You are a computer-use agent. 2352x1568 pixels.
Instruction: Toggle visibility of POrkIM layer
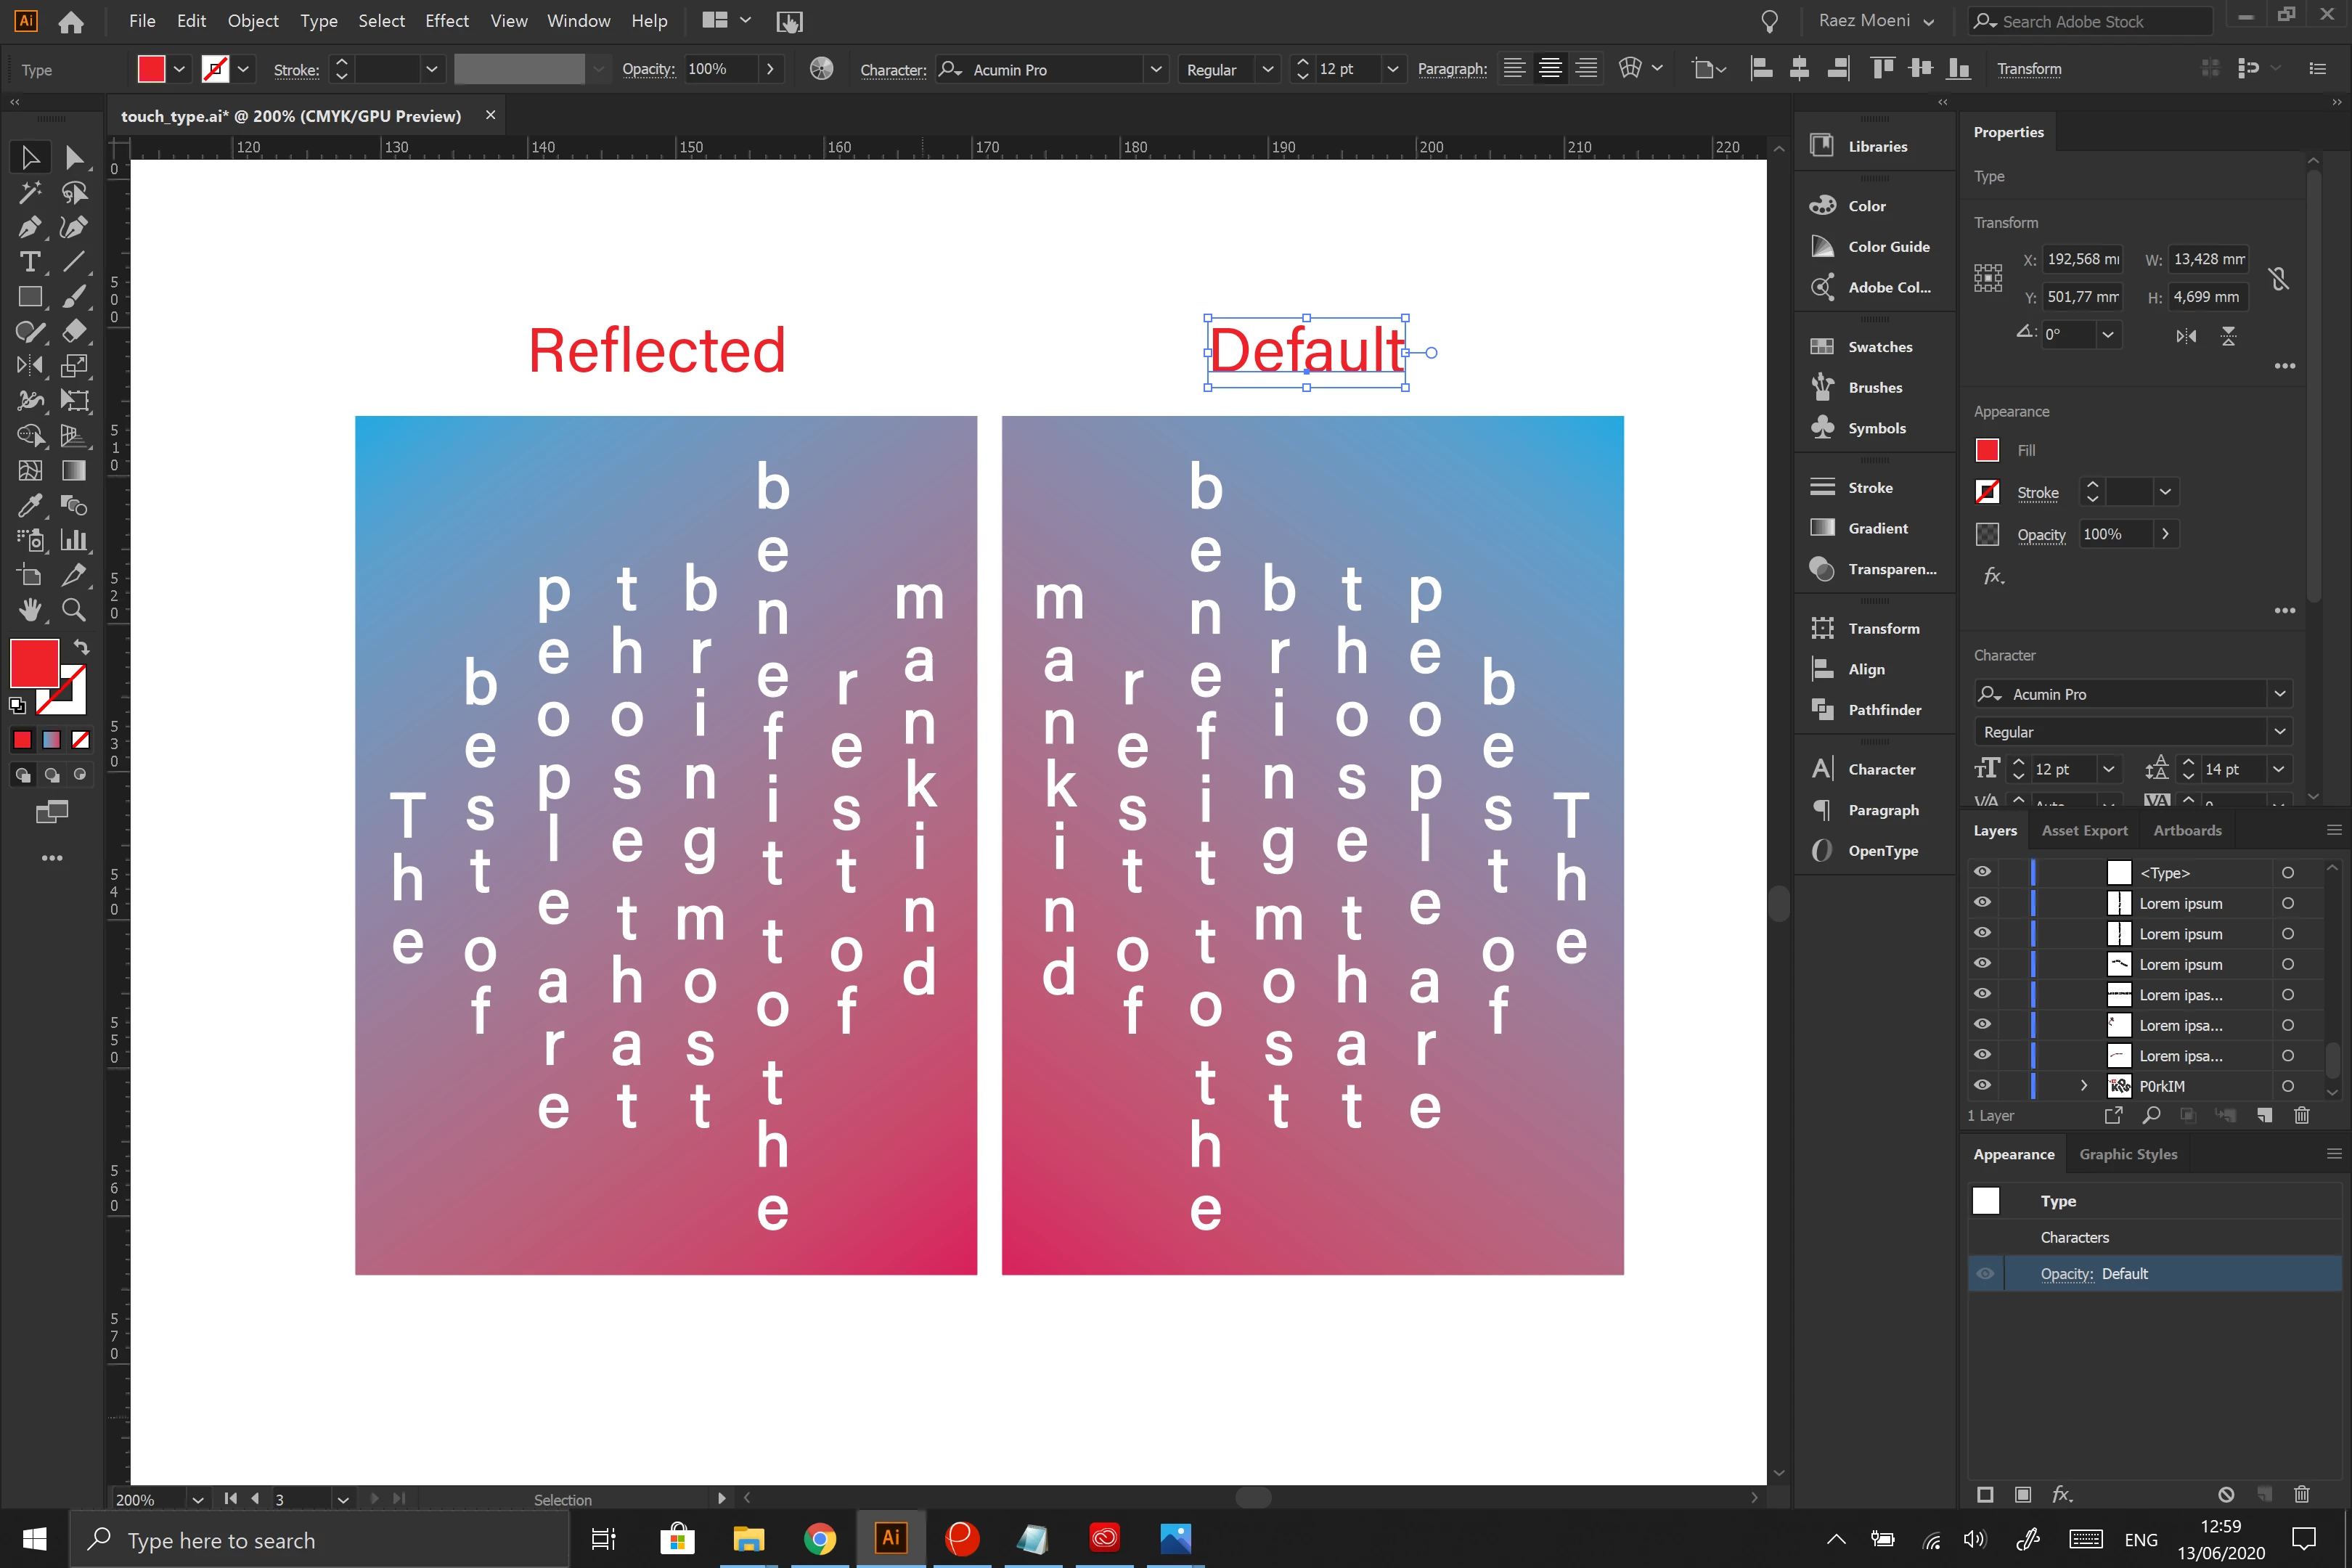[1982, 1085]
